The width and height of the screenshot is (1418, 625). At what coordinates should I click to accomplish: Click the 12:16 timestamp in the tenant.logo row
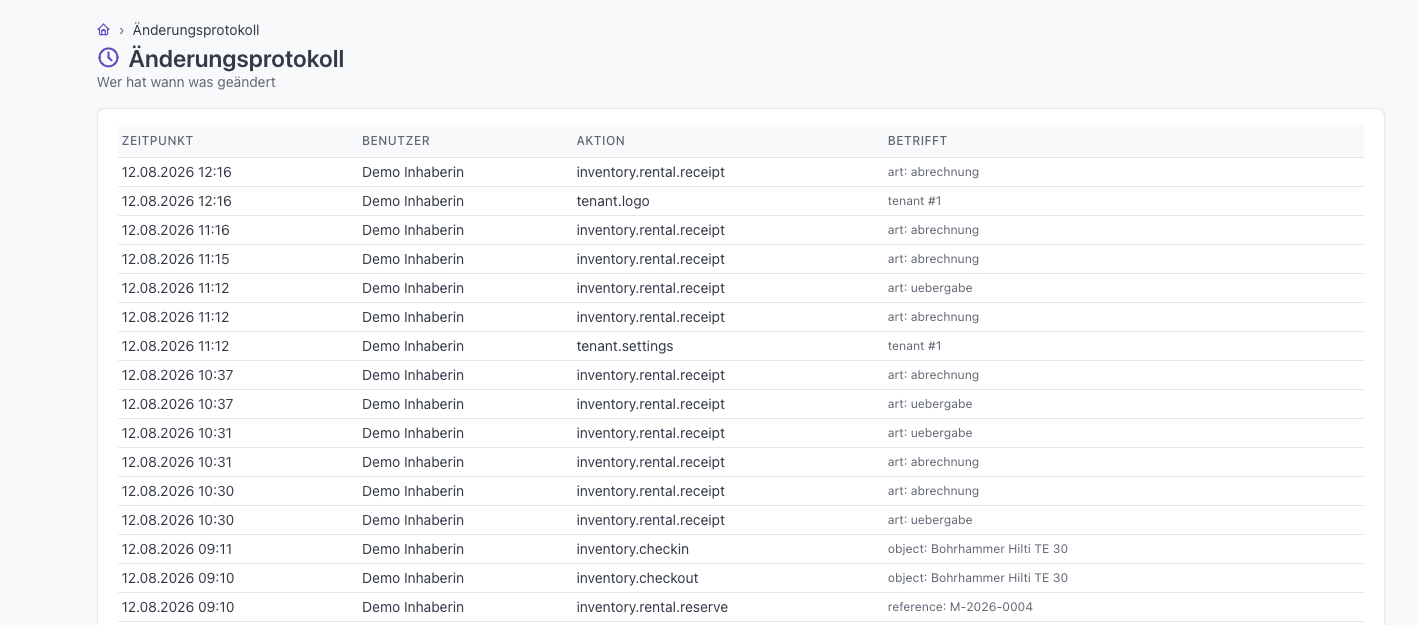177,201
